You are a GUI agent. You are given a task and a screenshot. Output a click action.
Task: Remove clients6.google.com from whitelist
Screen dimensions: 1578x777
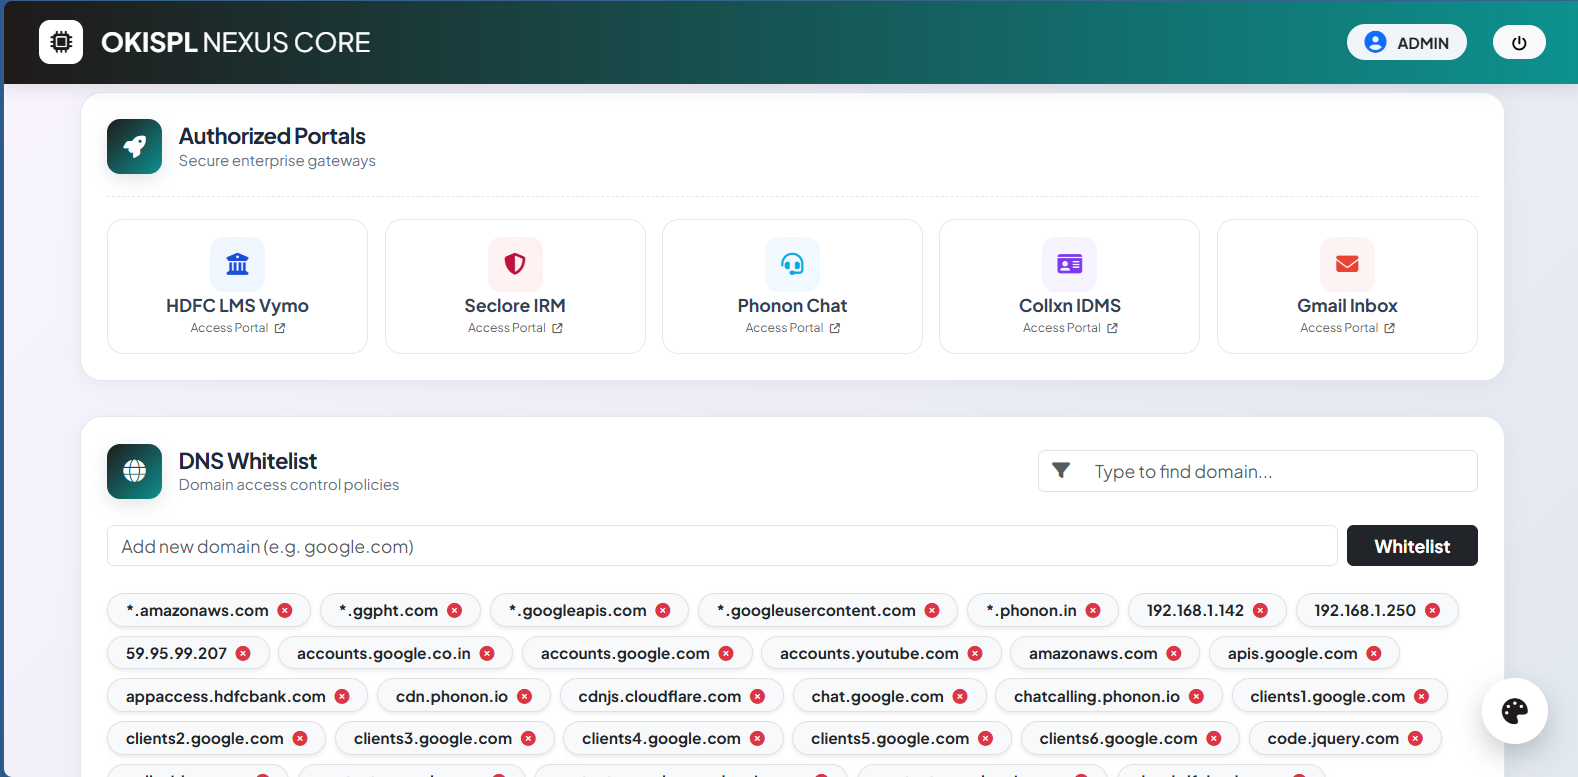tap(1214, 738)
